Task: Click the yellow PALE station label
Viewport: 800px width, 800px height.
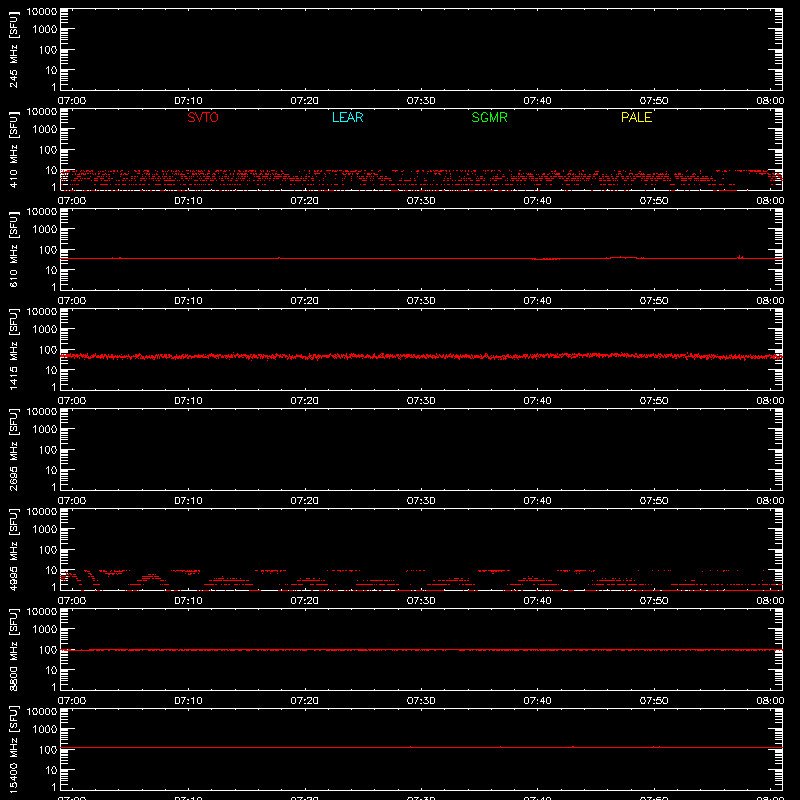Action: click(636, 117)
